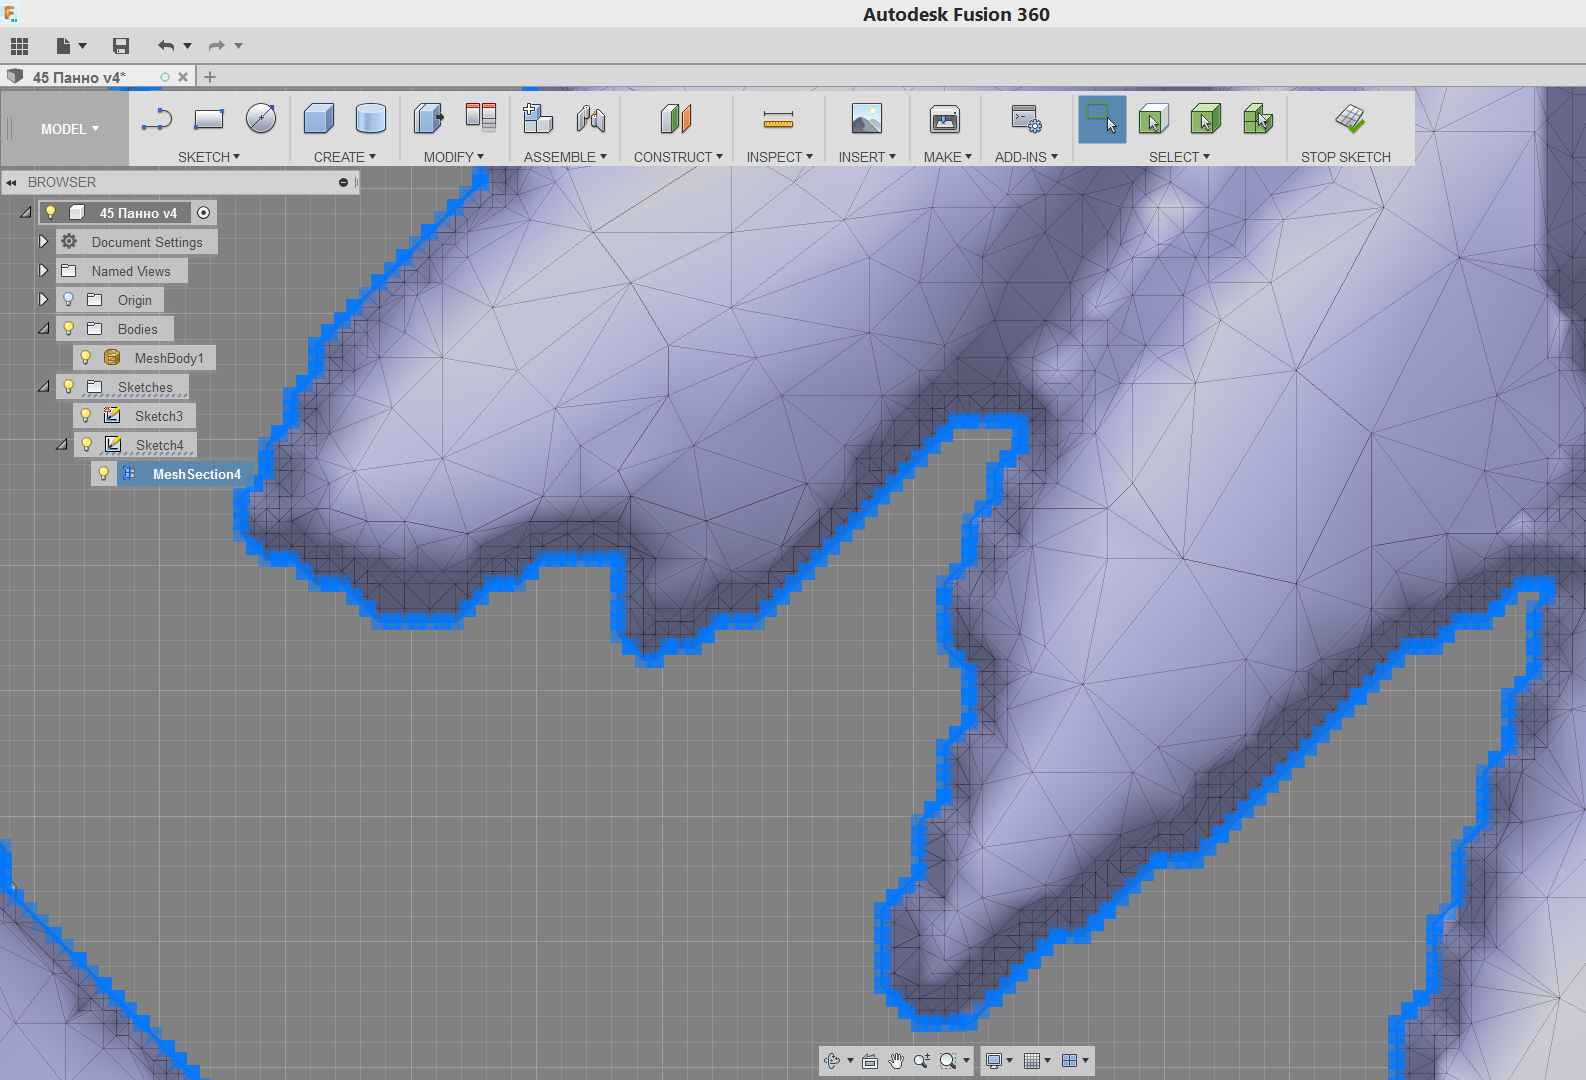Click the Scripts and Add-Ins icon
Viewport: 1586px width, 1080px height.
(x=1026, y=119)
